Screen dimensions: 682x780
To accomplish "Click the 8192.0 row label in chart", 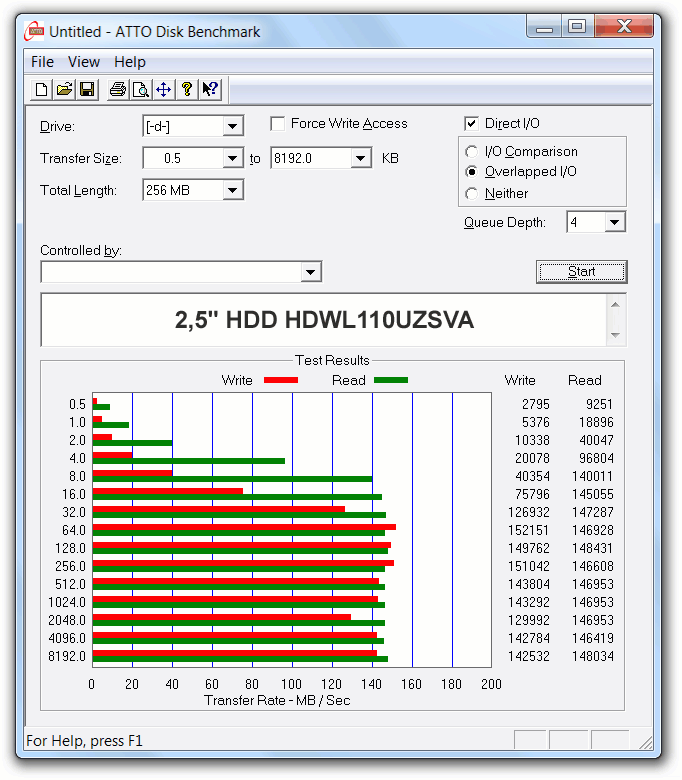I will click(67, 656).
